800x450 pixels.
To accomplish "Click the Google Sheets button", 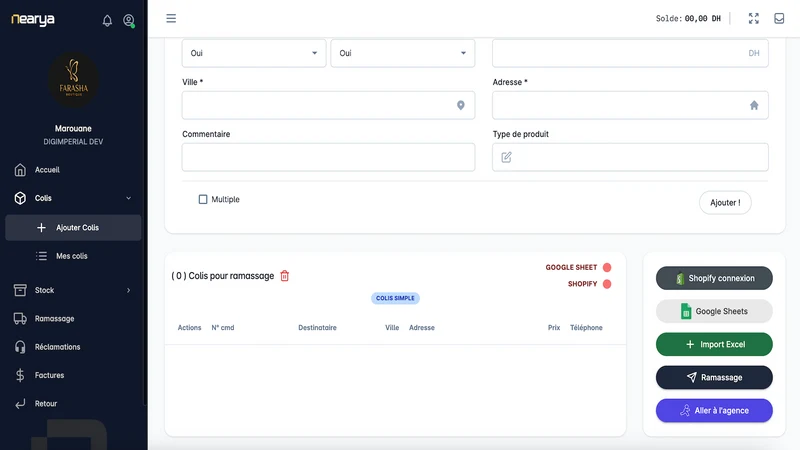I will click(x=714, y=311).
